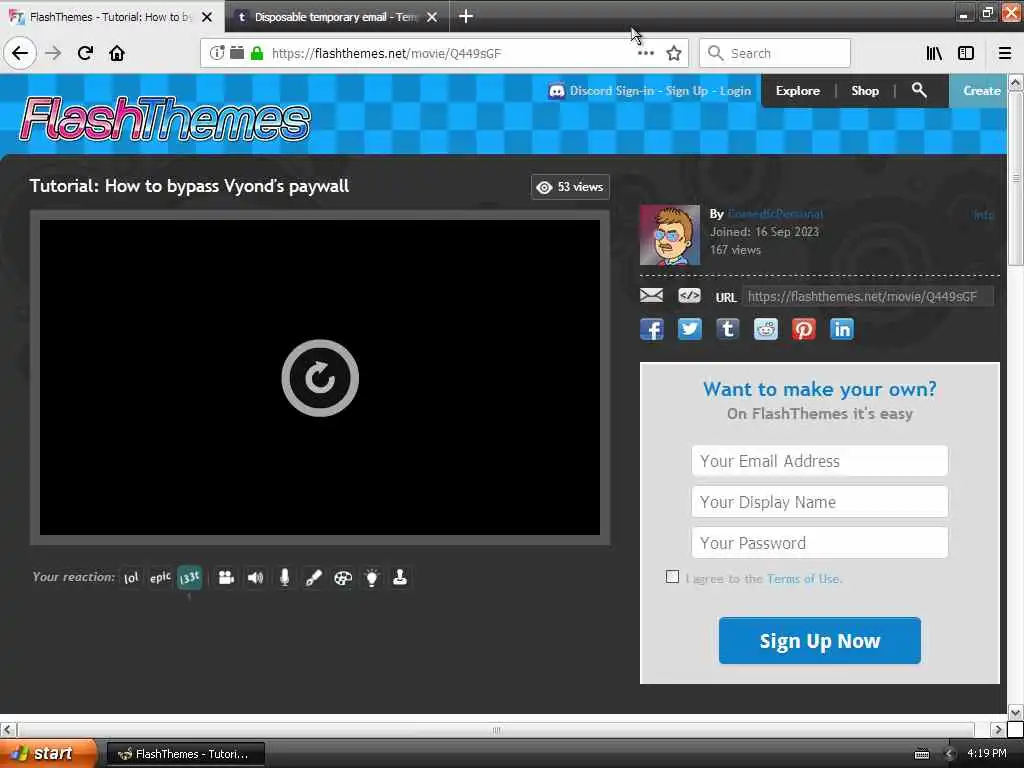The width and height of the screenshot is (1024, 768).
Task: Open a new browser tab
Action: [x=466, y=16]
